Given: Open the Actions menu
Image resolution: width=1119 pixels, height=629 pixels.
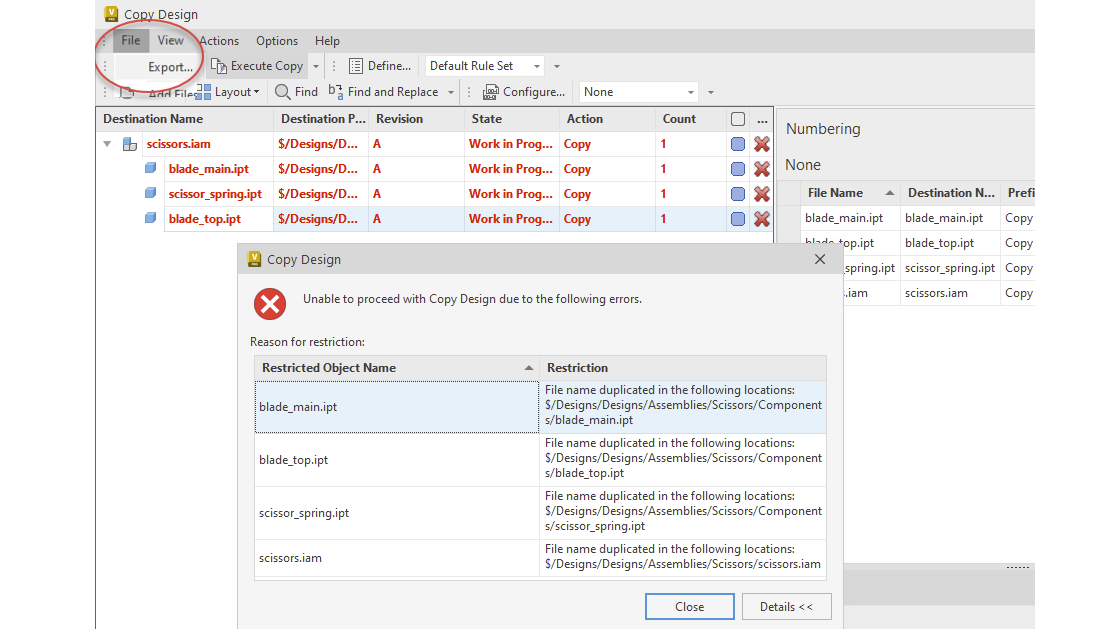Looking at the screenshot, I should (x=219, y=41).
